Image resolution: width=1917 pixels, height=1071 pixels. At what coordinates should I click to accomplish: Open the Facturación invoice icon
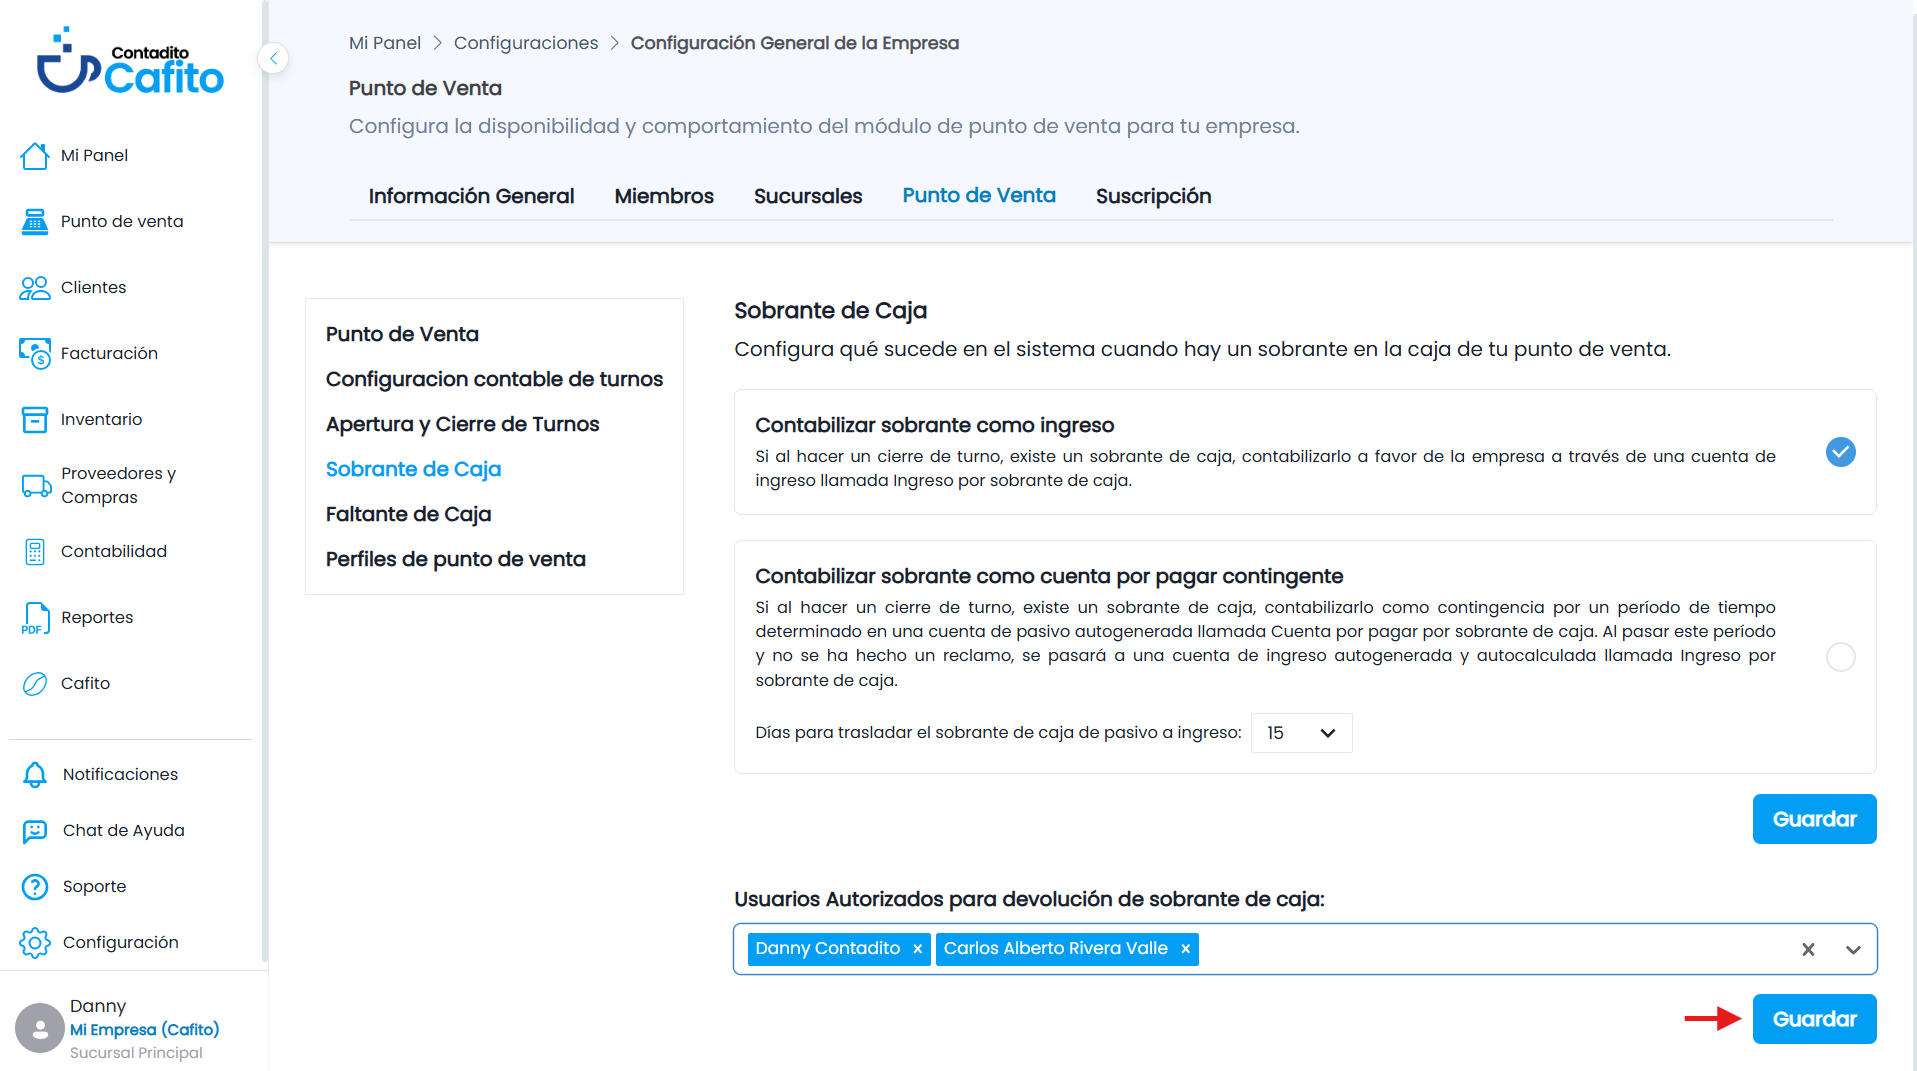[35, 353]
